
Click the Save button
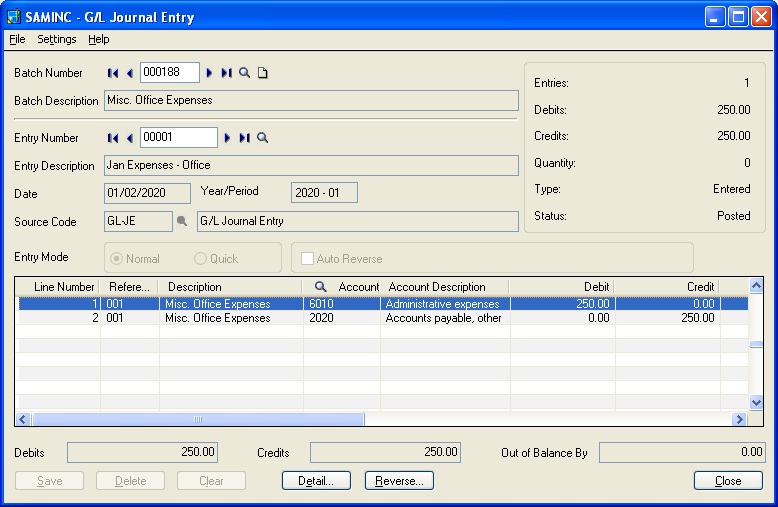coord(50,481)
